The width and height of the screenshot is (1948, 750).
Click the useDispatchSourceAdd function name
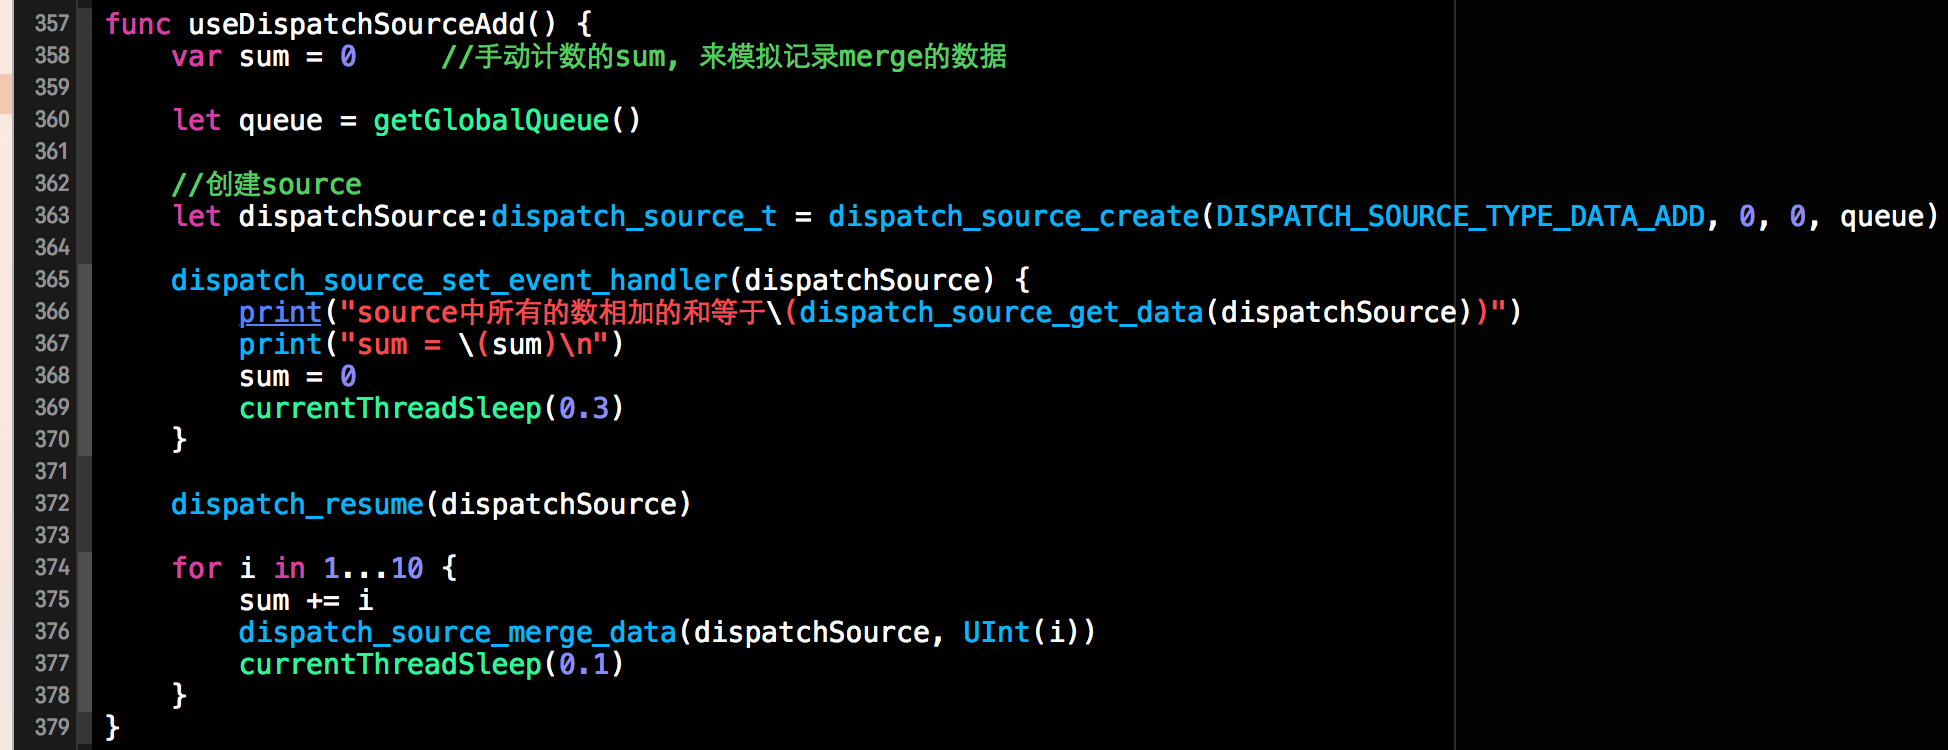356,24
